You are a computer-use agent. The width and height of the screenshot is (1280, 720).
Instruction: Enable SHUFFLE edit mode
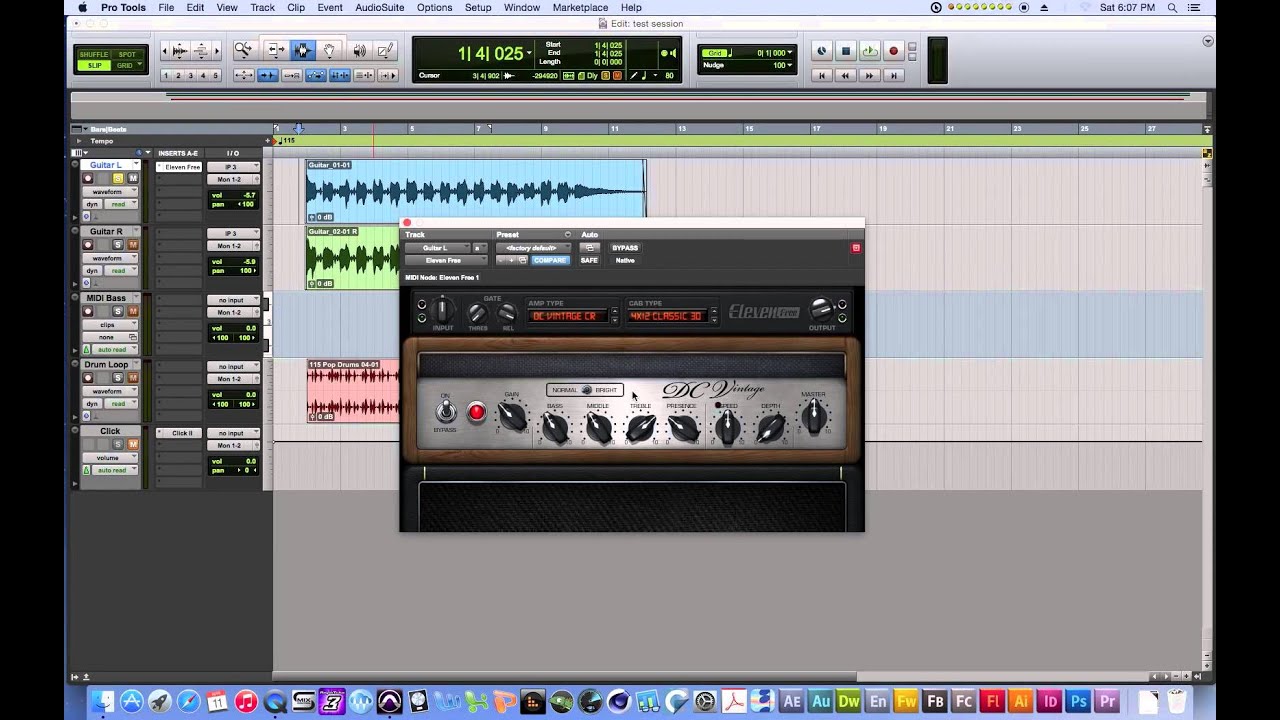point(93,54)
